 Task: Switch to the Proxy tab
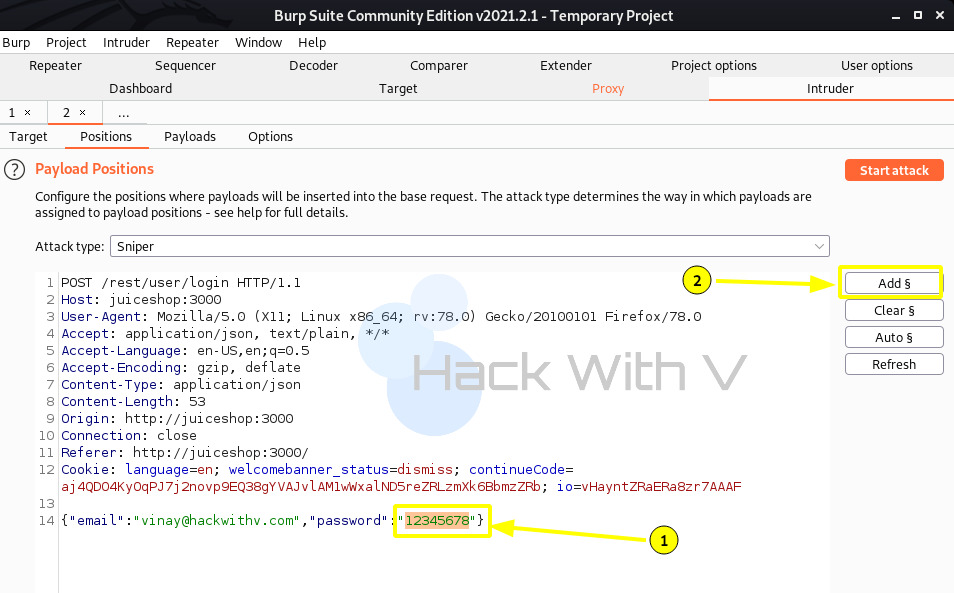608,89
